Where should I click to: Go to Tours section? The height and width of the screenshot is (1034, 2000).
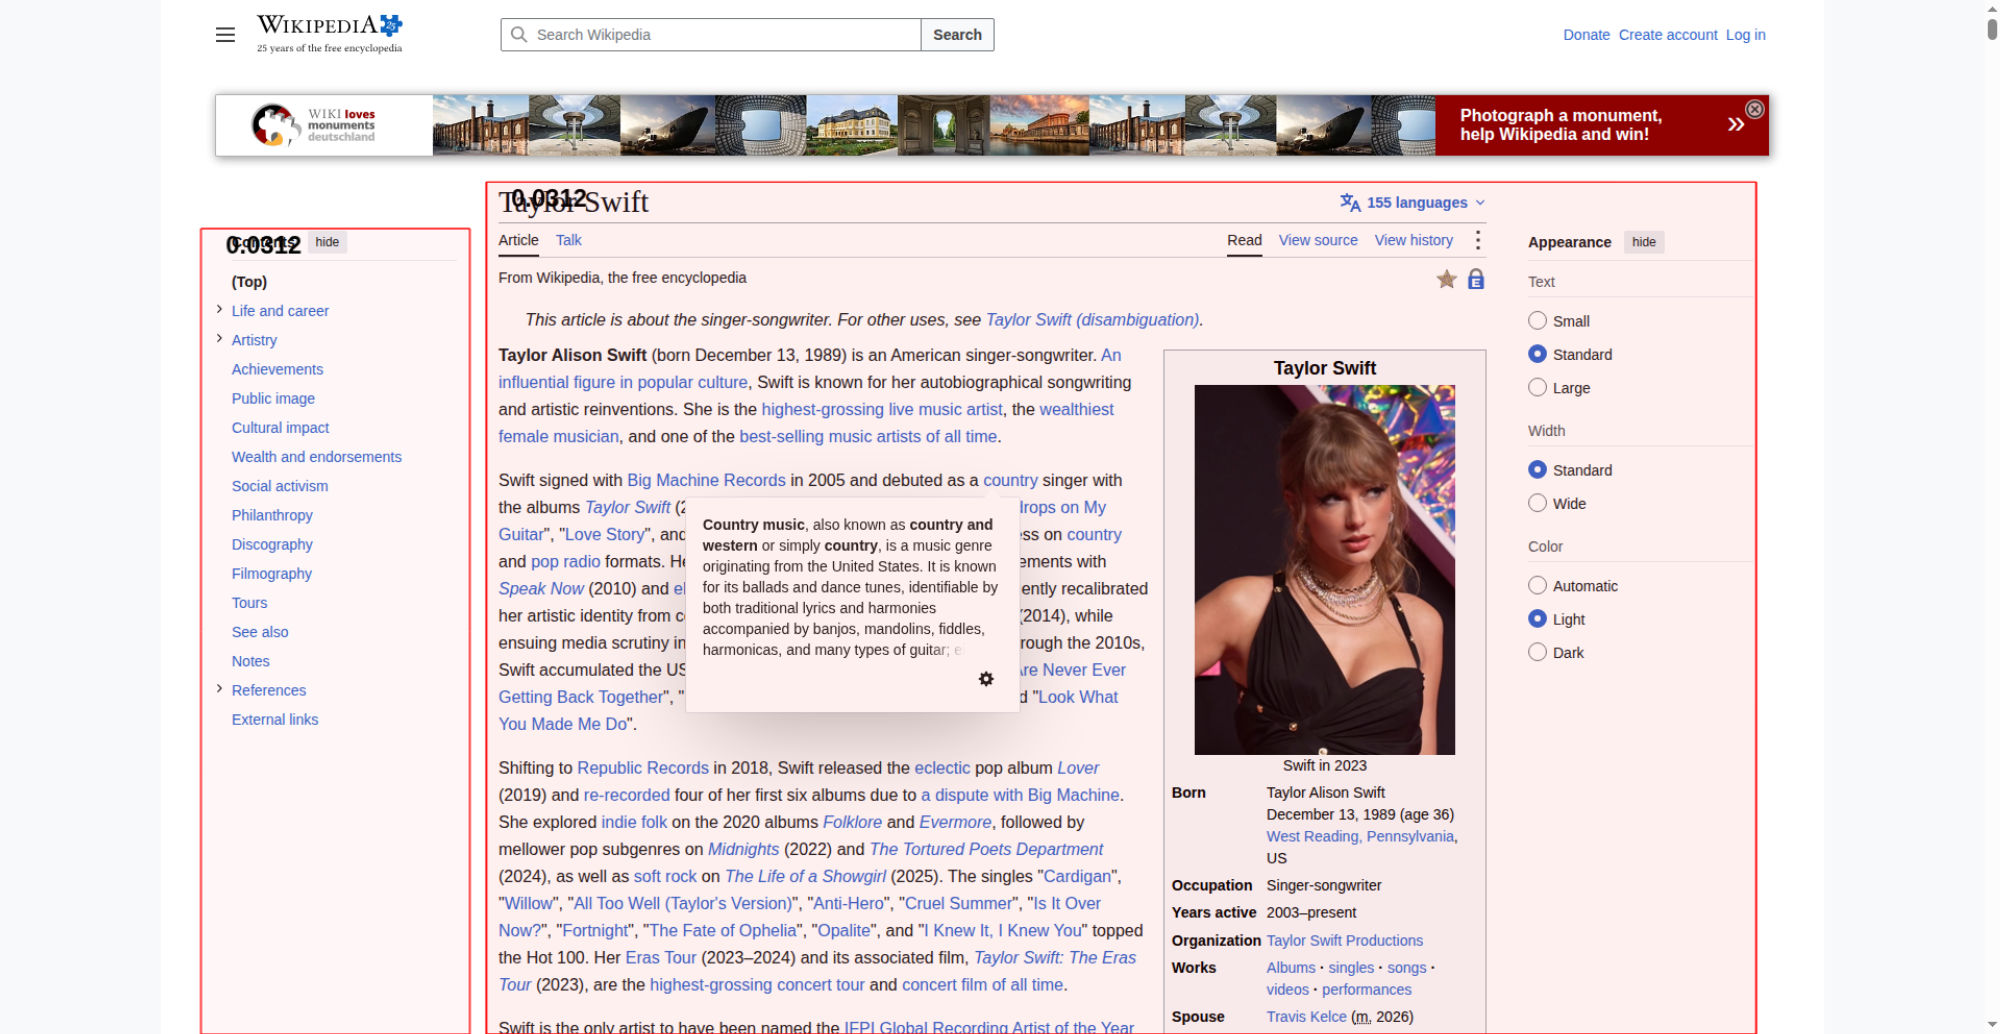click(x=249, y=602)
